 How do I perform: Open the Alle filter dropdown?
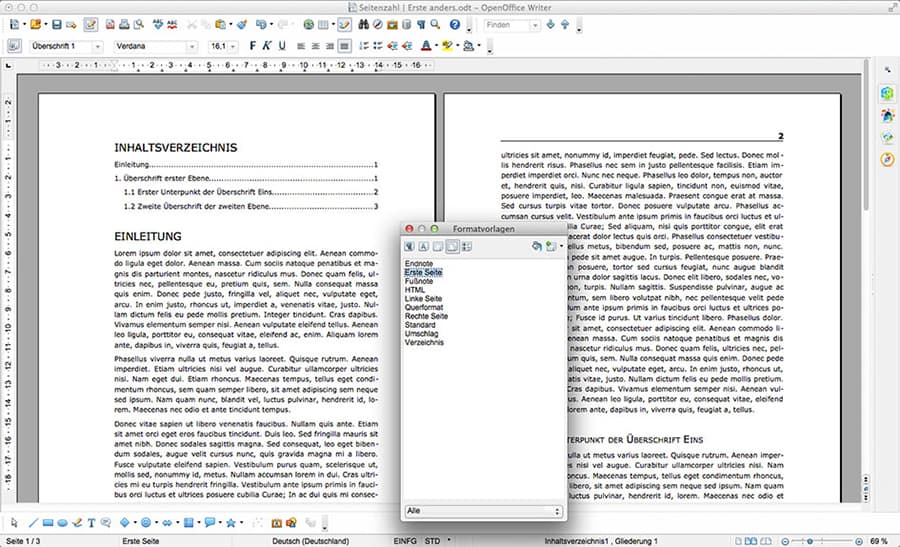pyautogui.click(x=484, y=511)
